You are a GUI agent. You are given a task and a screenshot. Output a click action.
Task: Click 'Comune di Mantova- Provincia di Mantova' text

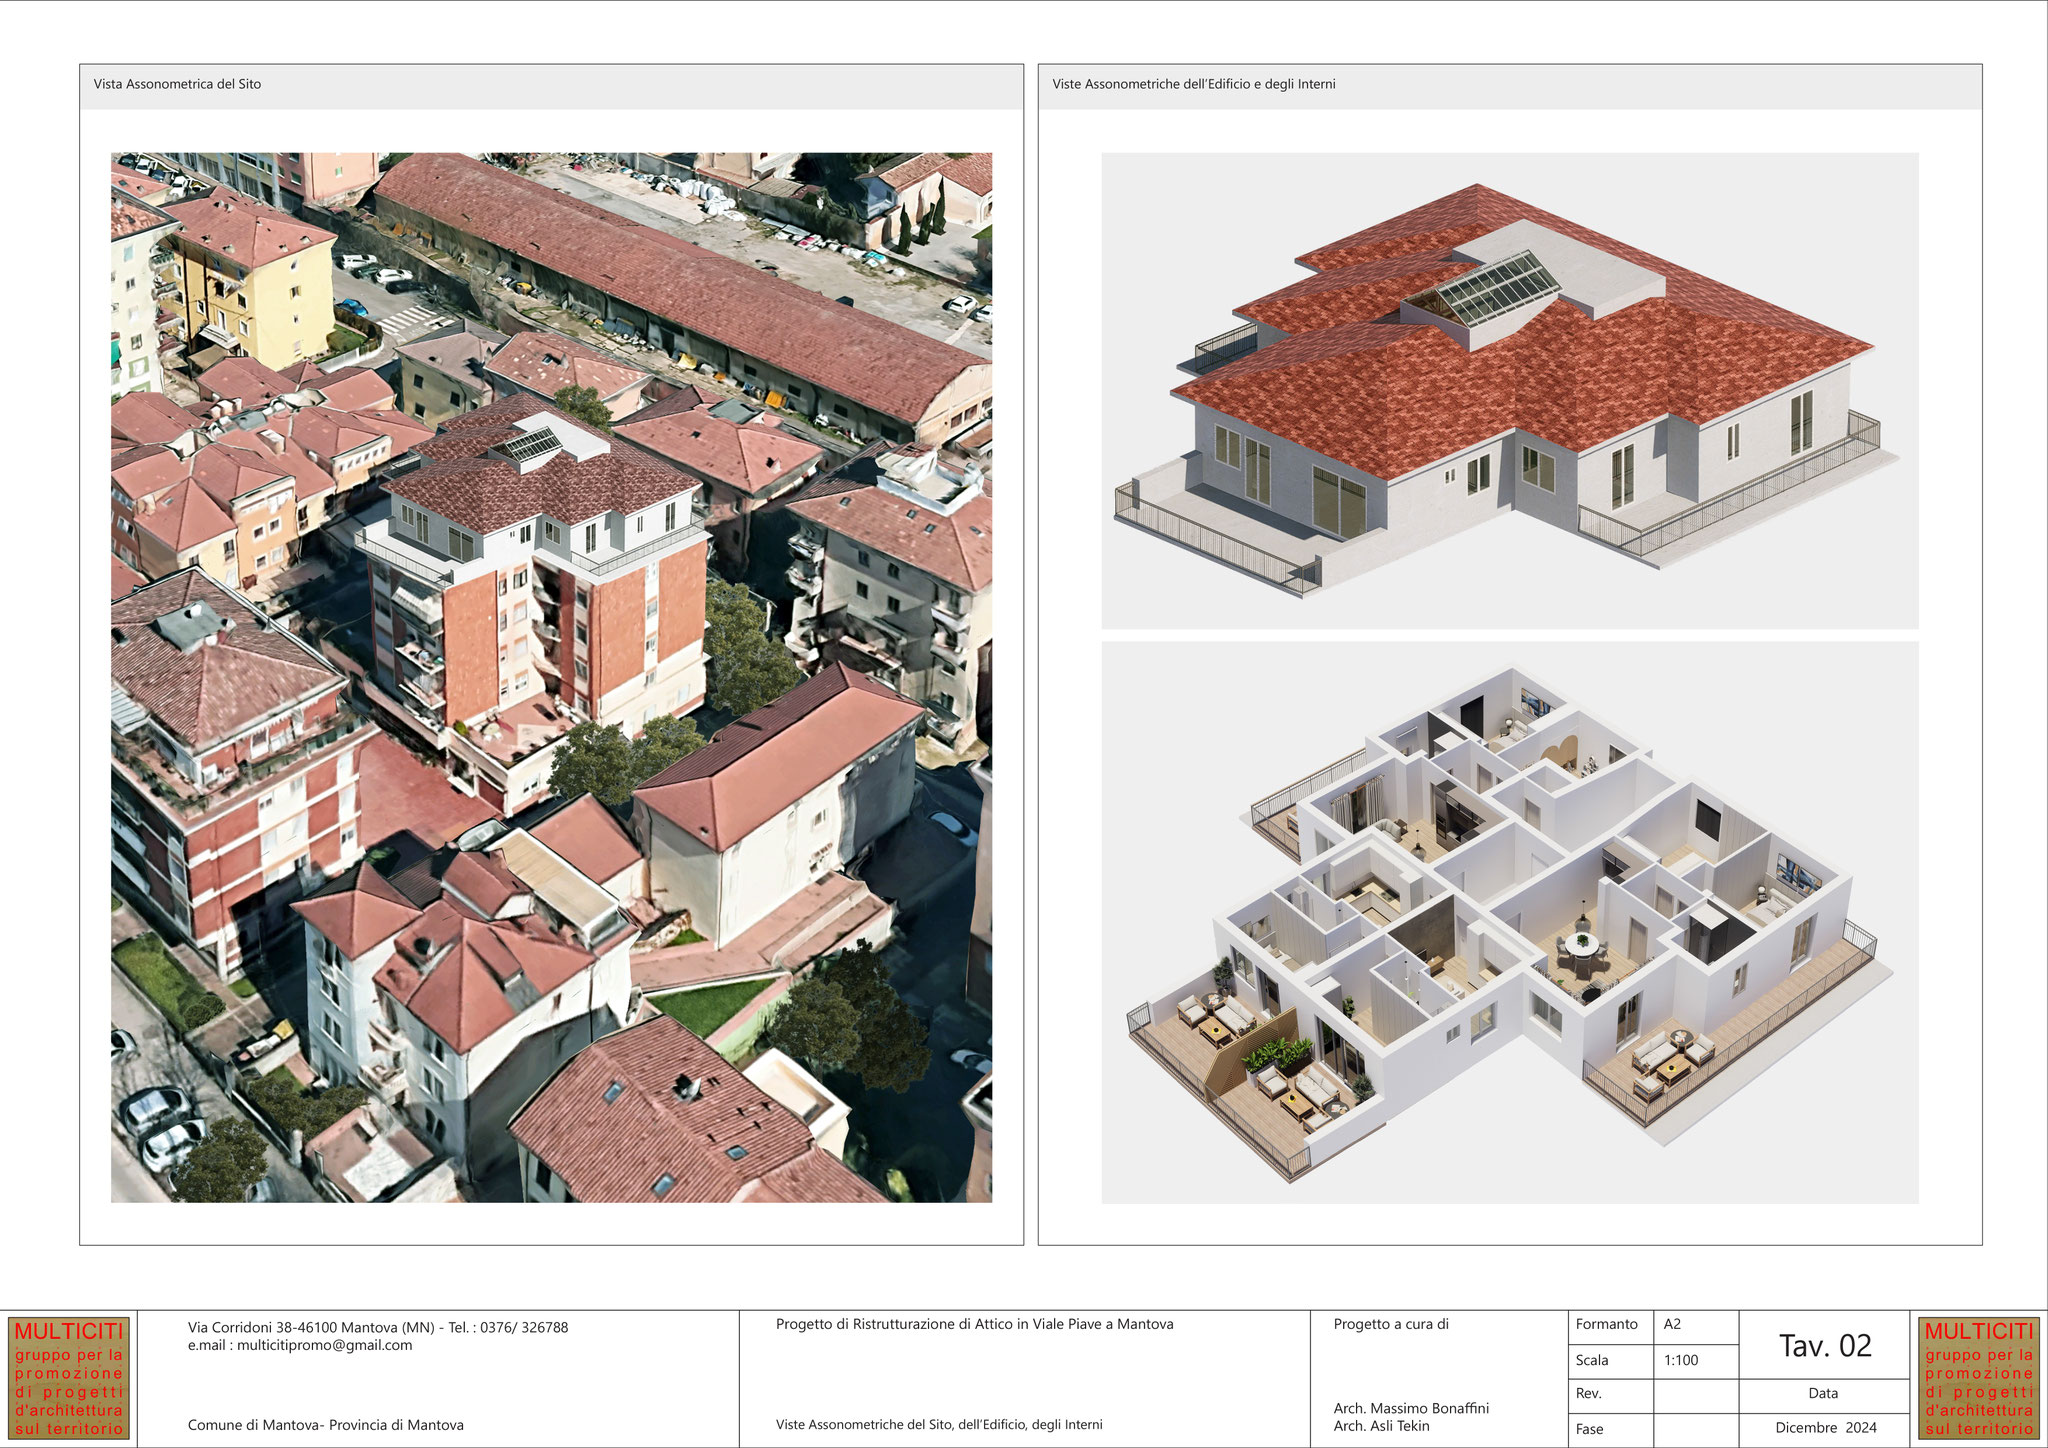(325, 1426)
